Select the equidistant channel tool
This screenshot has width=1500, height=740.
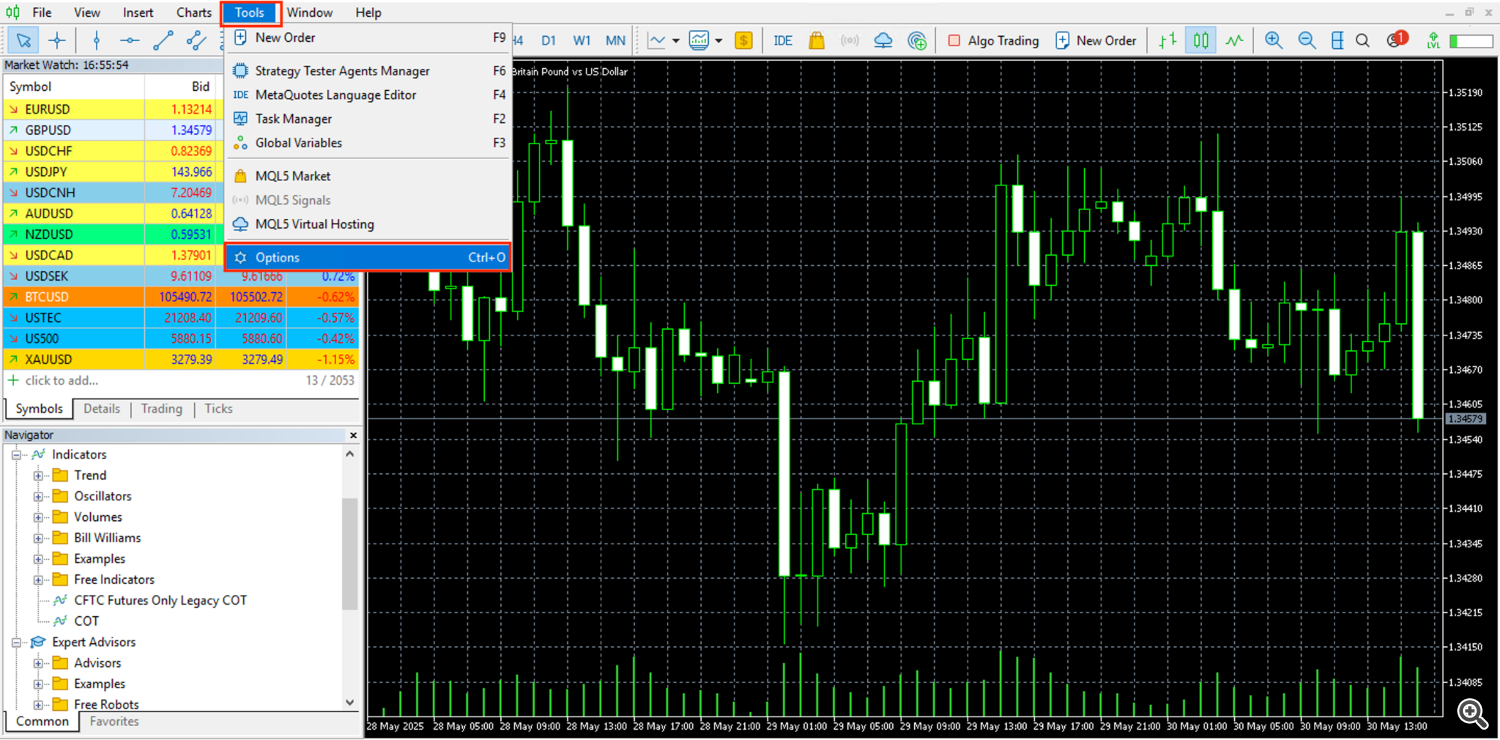pyautogui.click(x=196, y=41)
